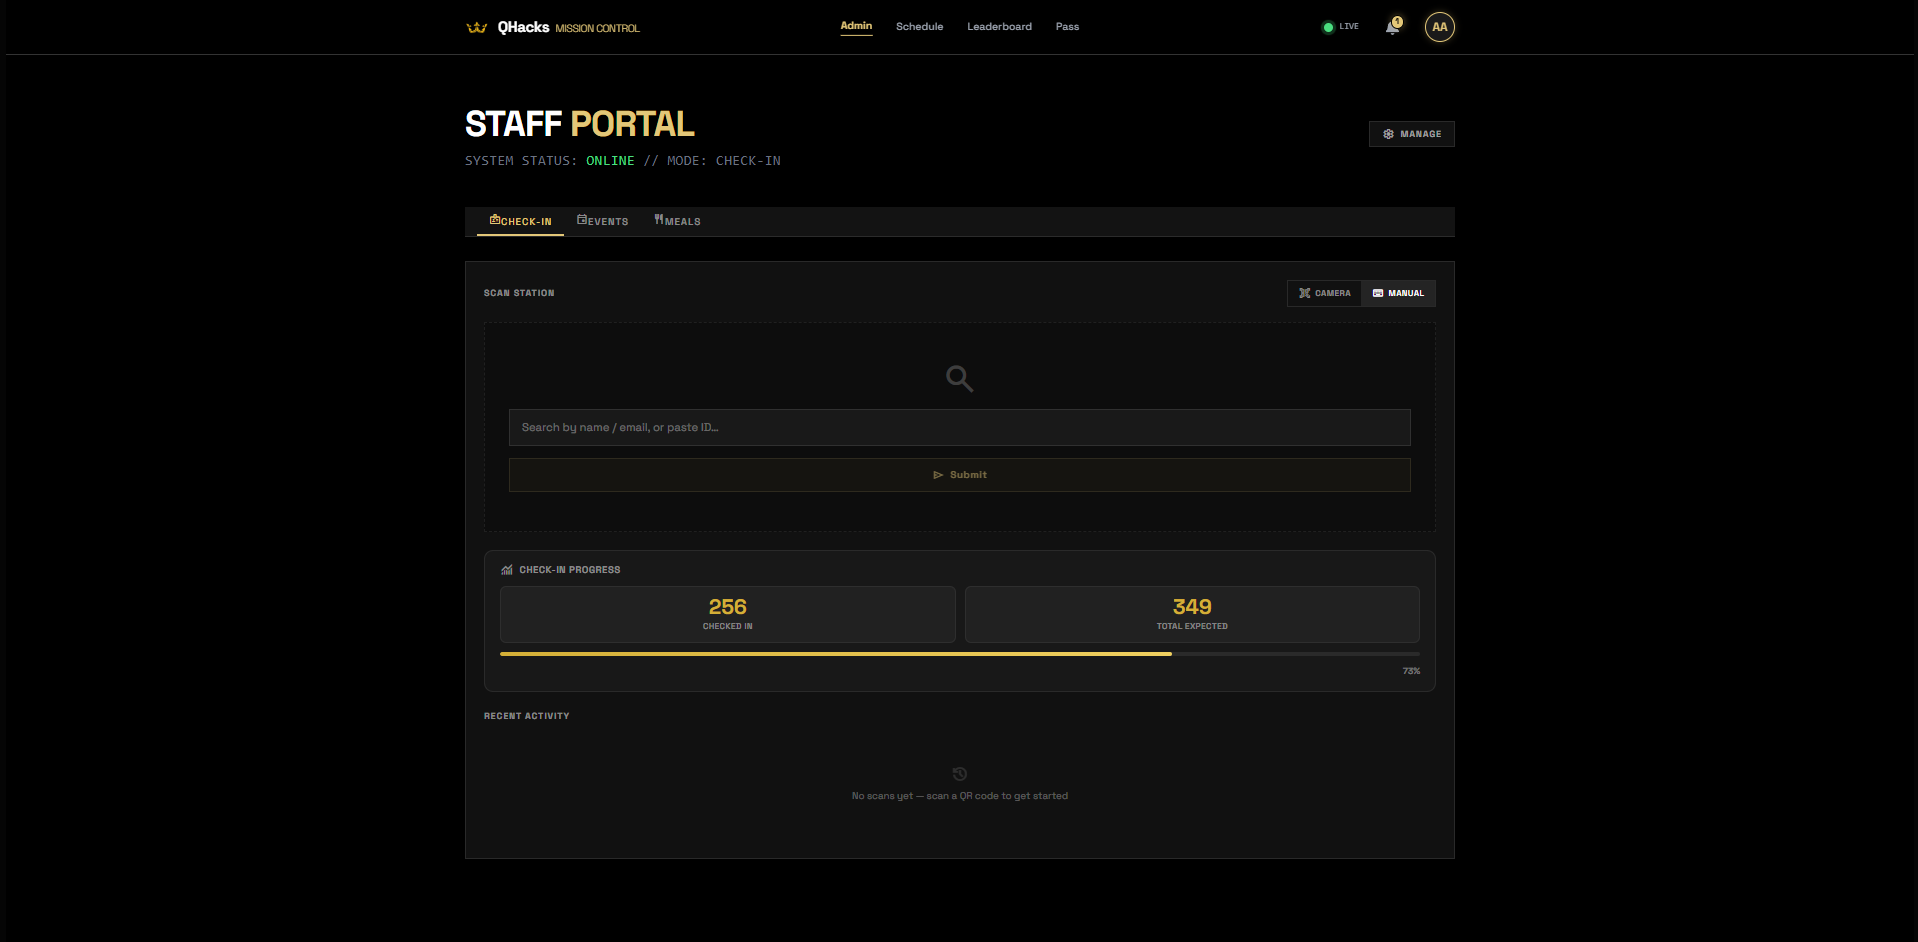The image size is (1918, 942).
Task: Click the utensils icon beside MEALS
Action: [x=659, y=219]
